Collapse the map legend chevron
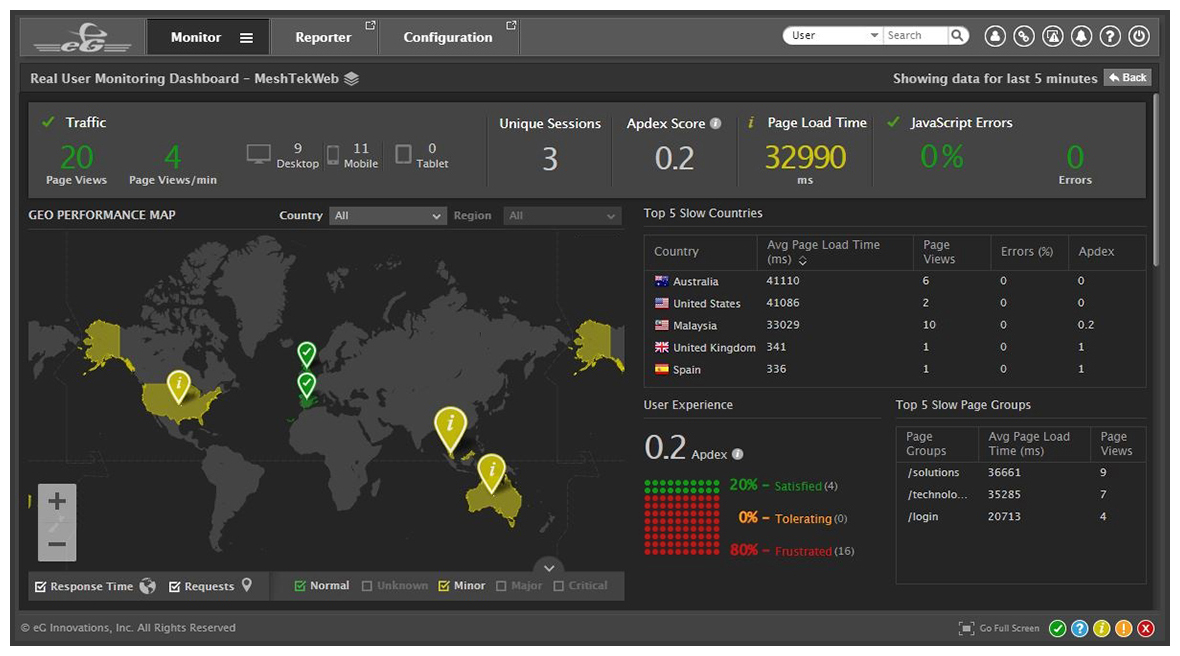Viewport: 1180px width, 656px height. [549, 567]
